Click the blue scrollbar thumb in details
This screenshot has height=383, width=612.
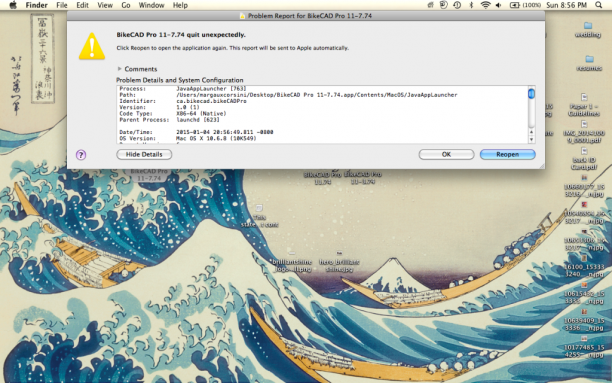531,94
